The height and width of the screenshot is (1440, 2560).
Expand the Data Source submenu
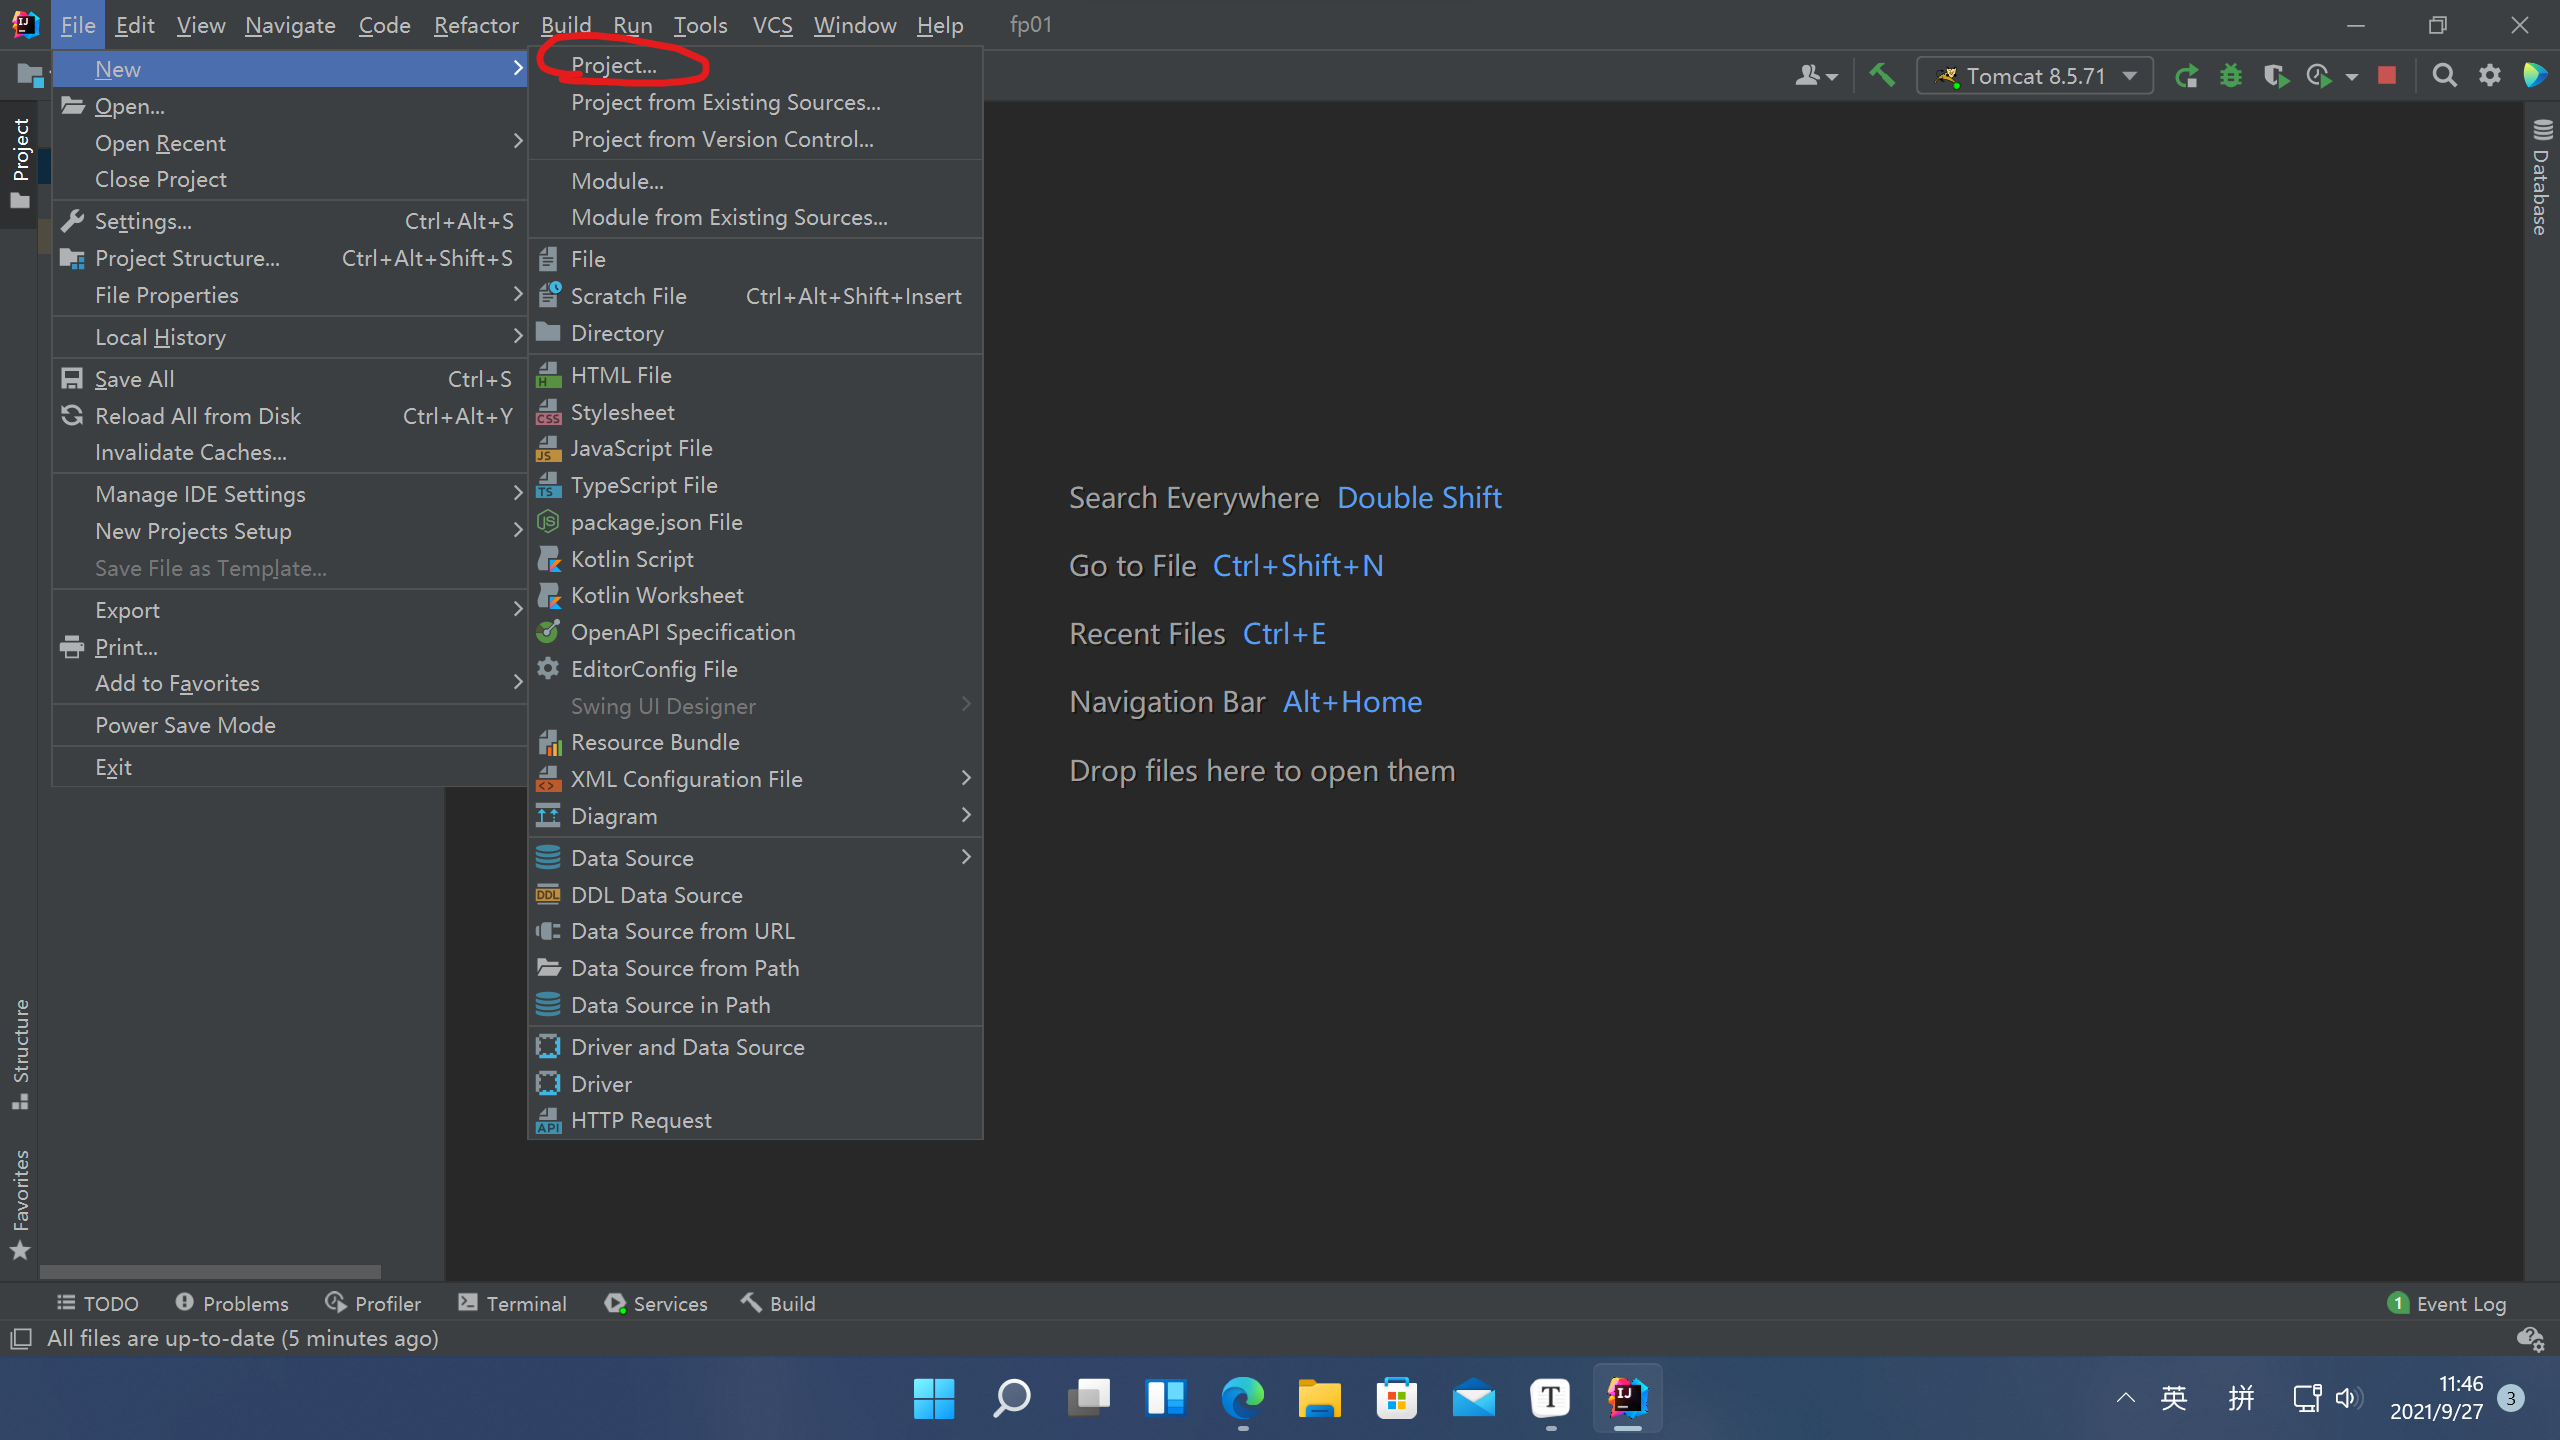pyautogui.click(x=755, y=858)
